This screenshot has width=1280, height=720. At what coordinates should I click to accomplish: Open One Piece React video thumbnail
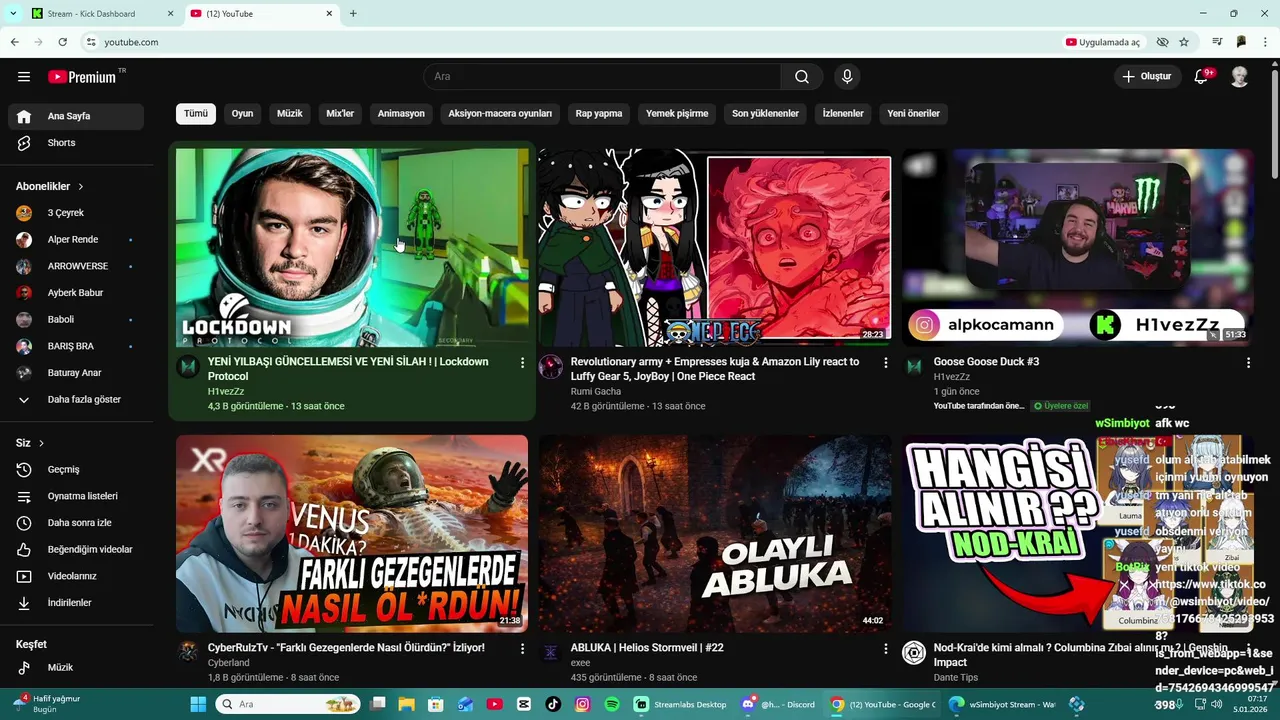(715, 247)
